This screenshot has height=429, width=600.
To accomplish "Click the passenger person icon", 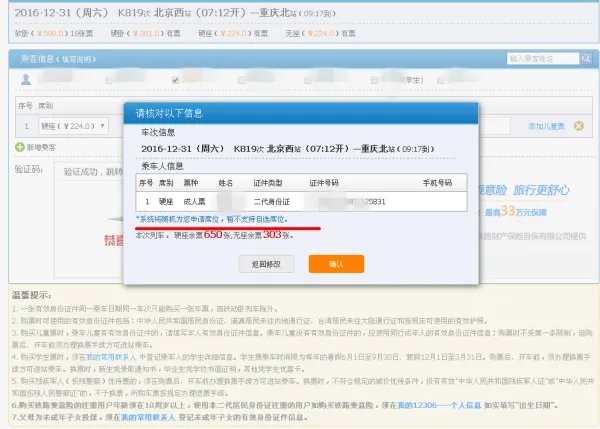I will coord(26,80).
